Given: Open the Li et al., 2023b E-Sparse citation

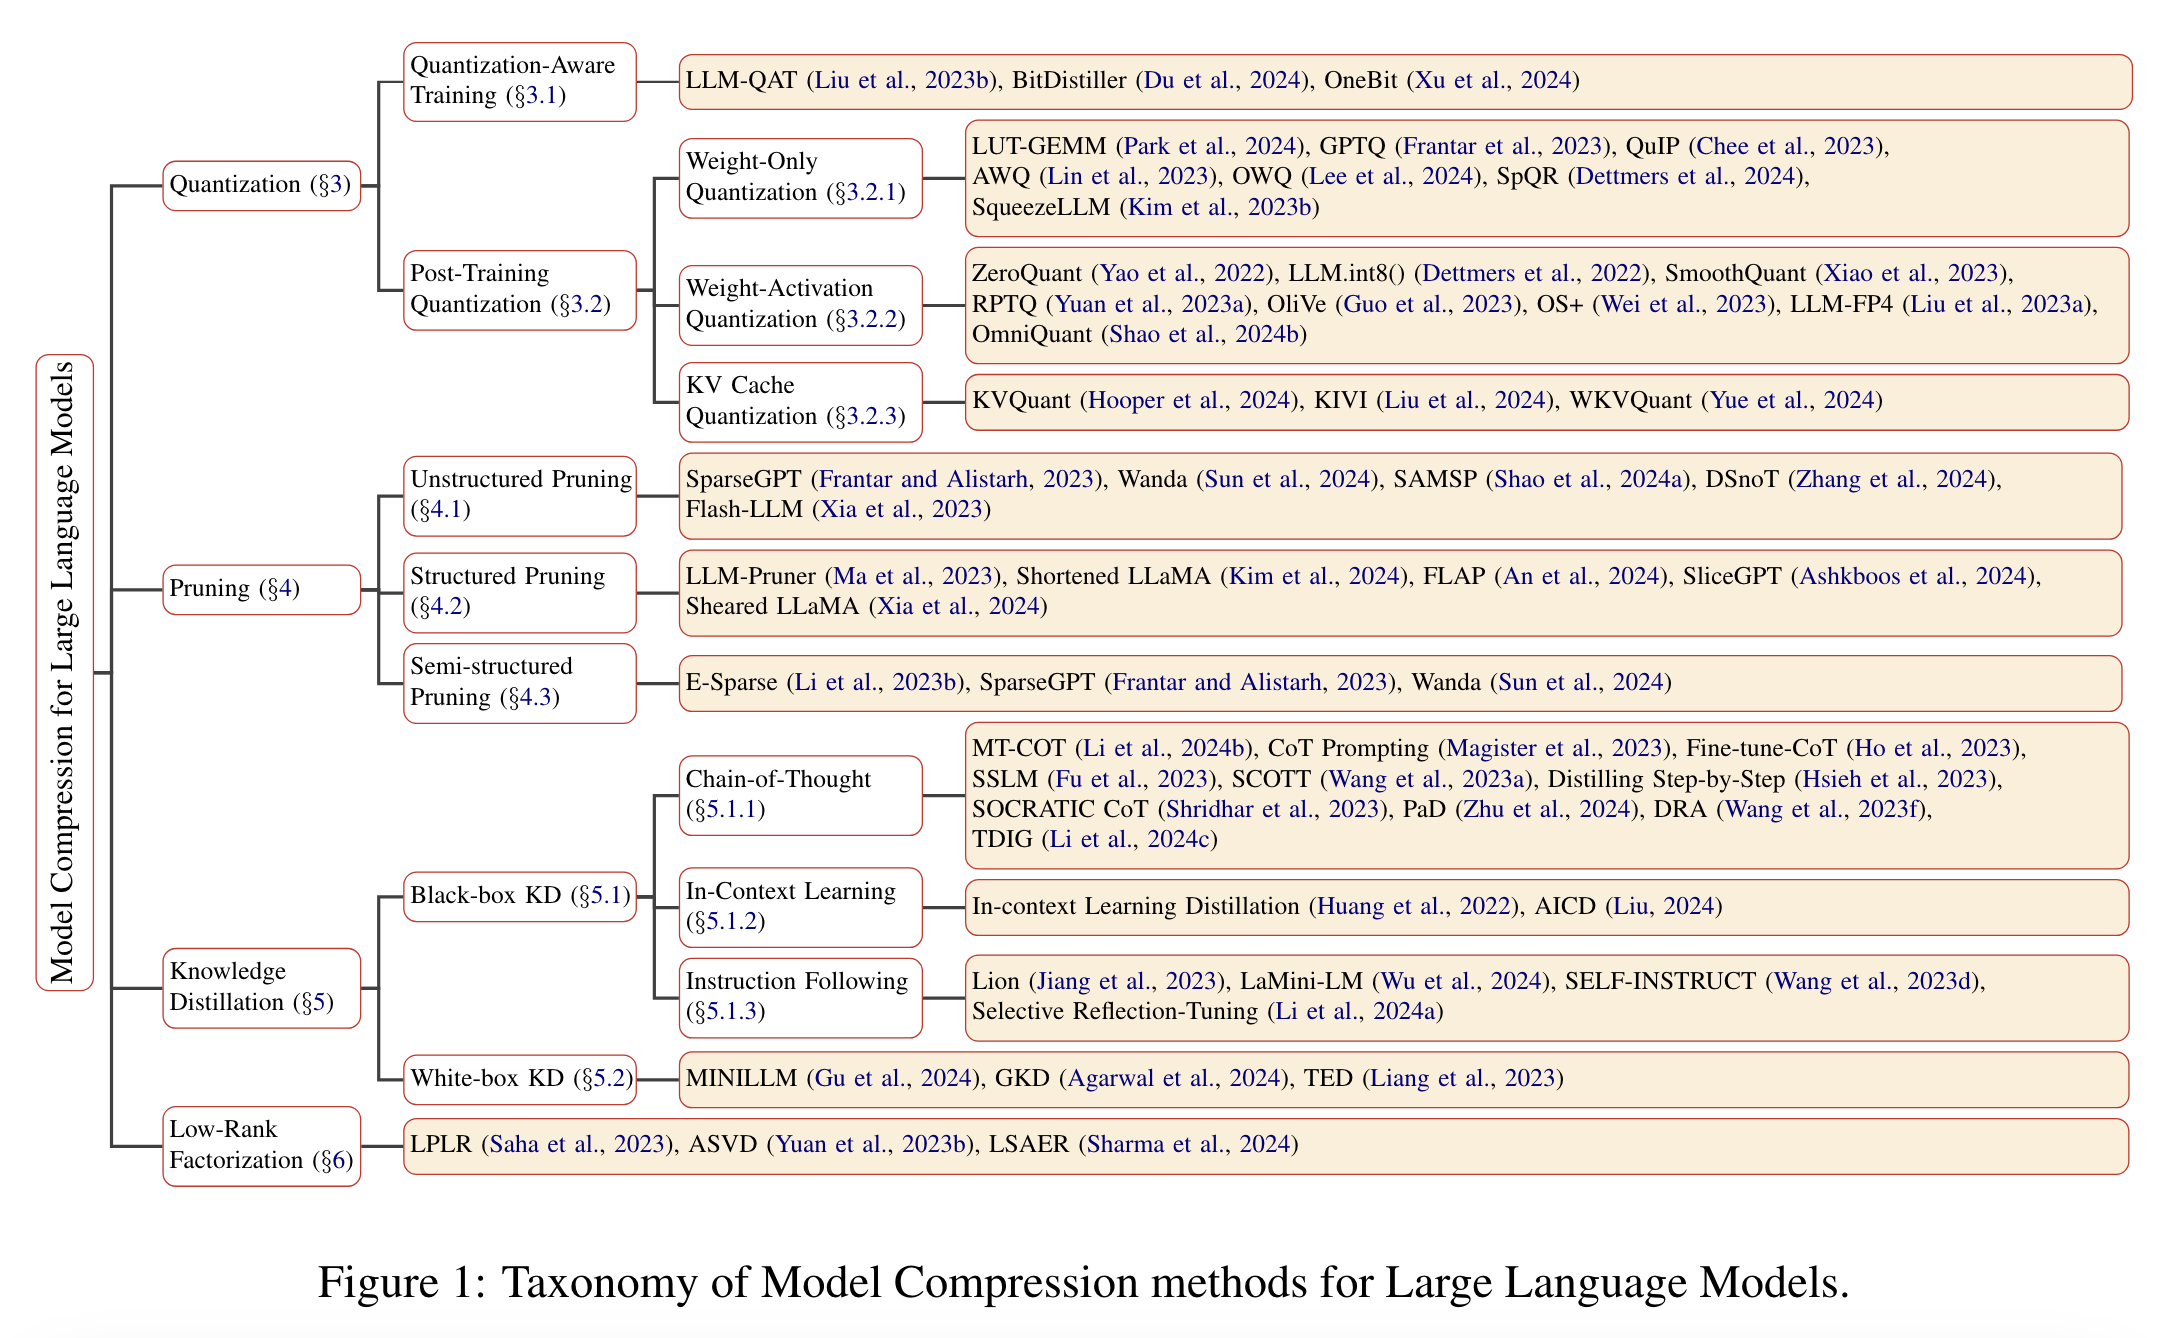Looking at the screenshot, I should click(877, 682).
